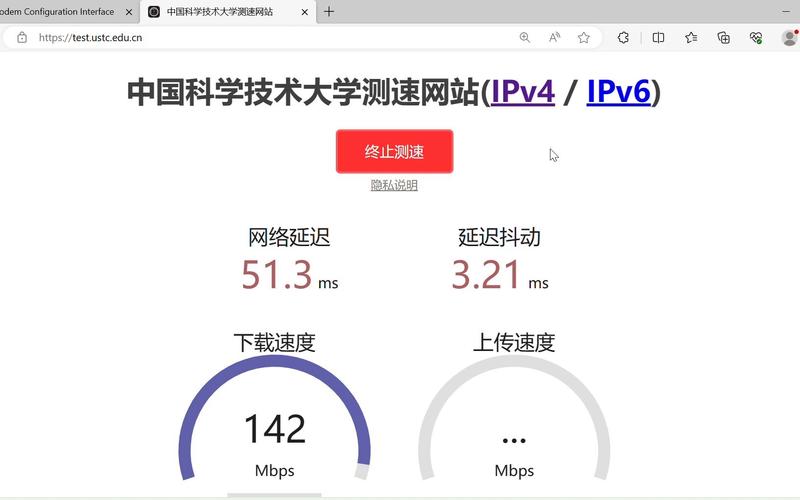
Task: Open the 隐私说明 privacy notice link
Action: tap(394, 185)
